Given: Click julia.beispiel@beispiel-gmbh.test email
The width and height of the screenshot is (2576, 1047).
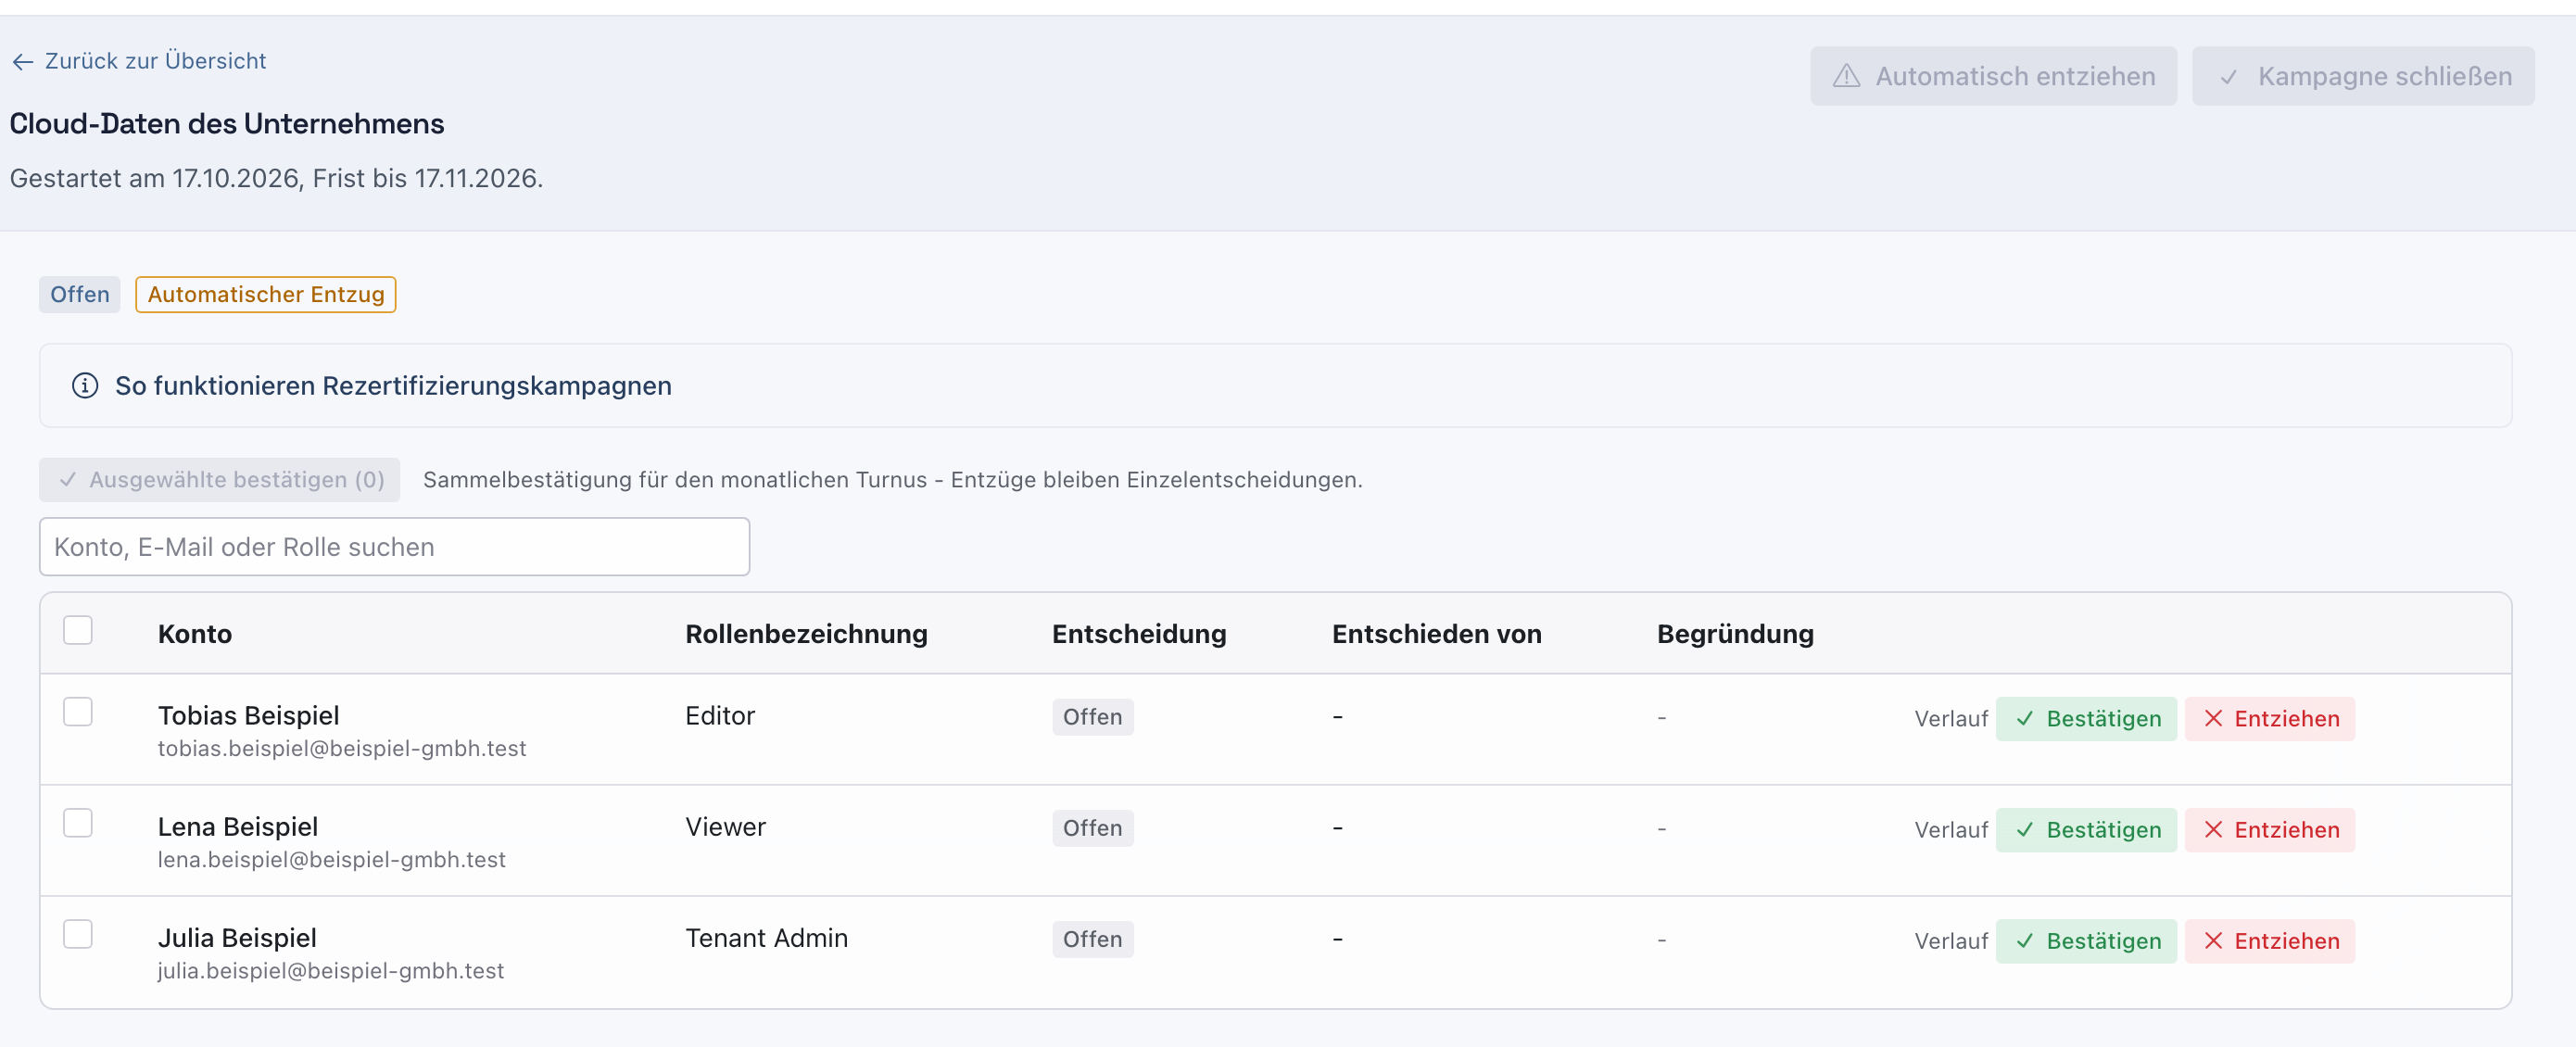Looking at the screenshot, I should (331, 971).
